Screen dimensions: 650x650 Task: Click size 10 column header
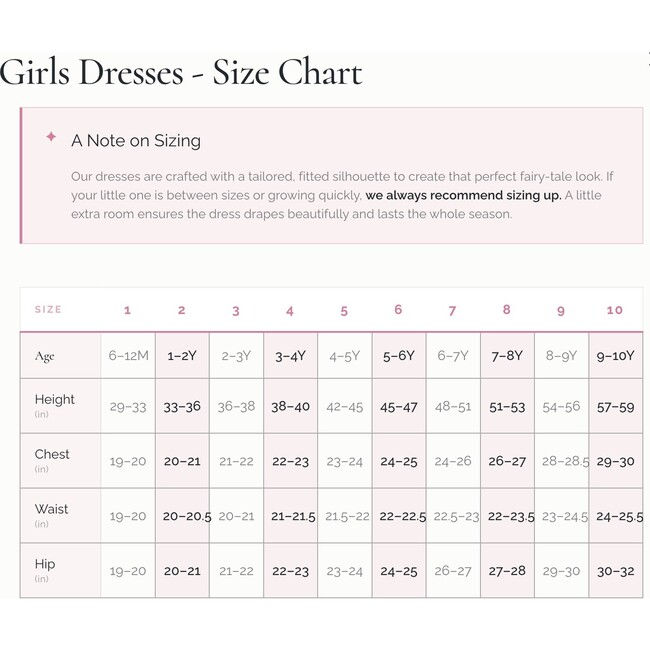tap(614, 310)
